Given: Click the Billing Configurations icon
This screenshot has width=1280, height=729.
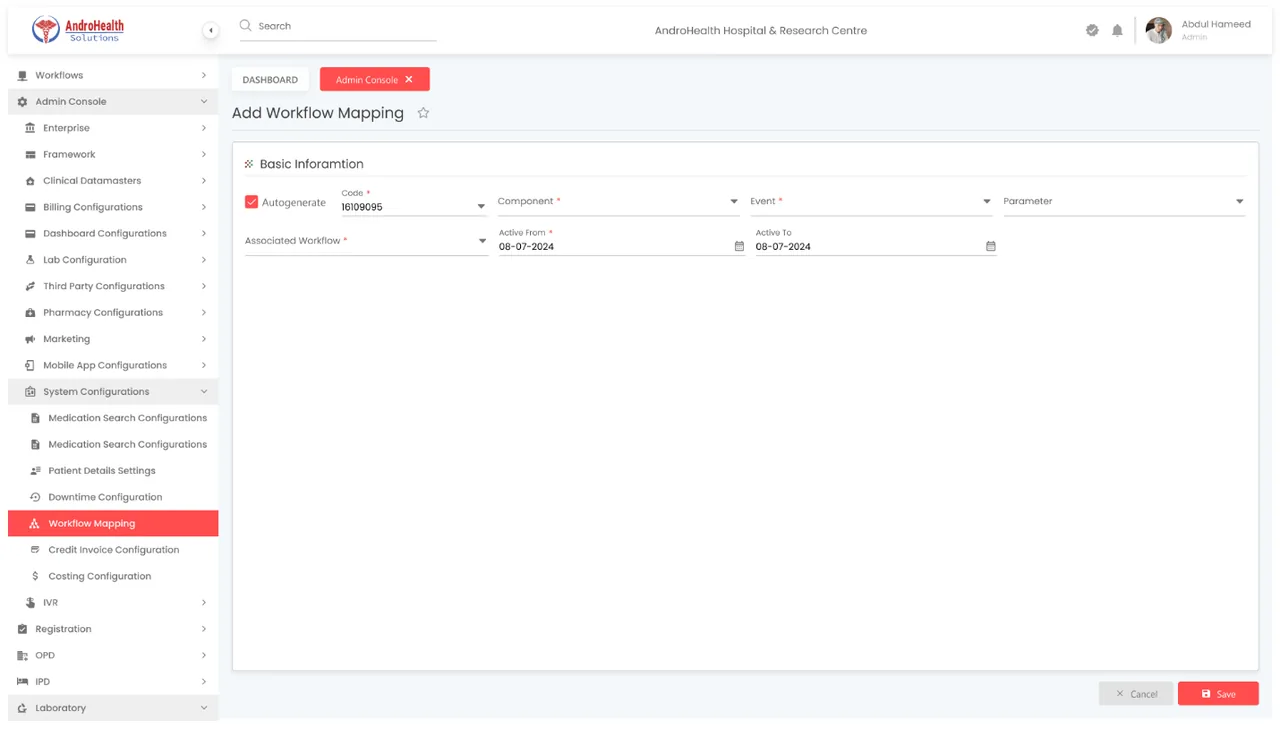Looking at the screenshot, I should pos(30,207).
